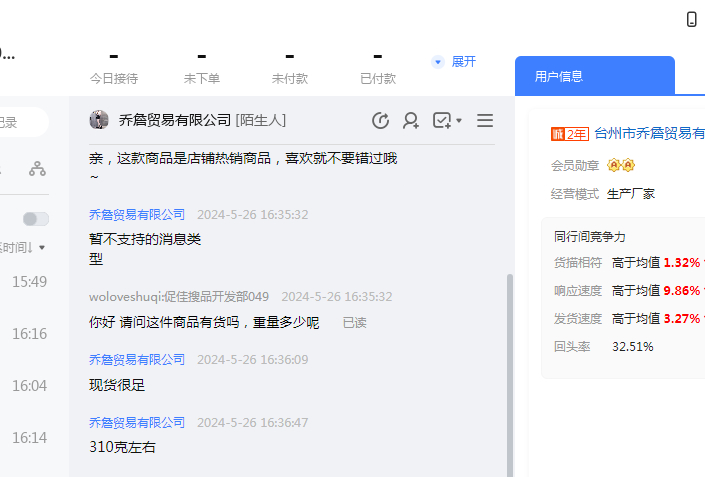Screen dimensions: 705x477
Task: Click the checkmark message task icon
Action: pyautogui.click(x=441, y=121)
